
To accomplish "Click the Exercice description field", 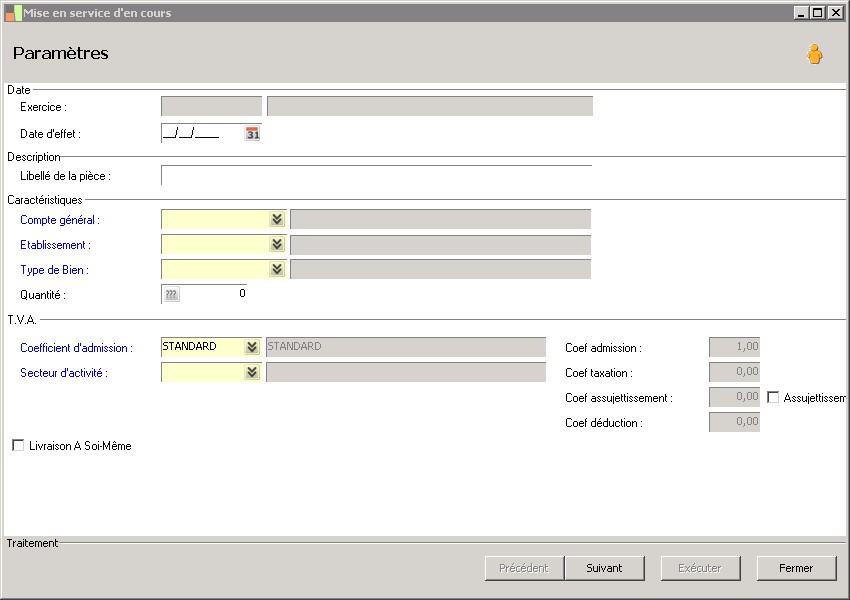I will [430, 106].
